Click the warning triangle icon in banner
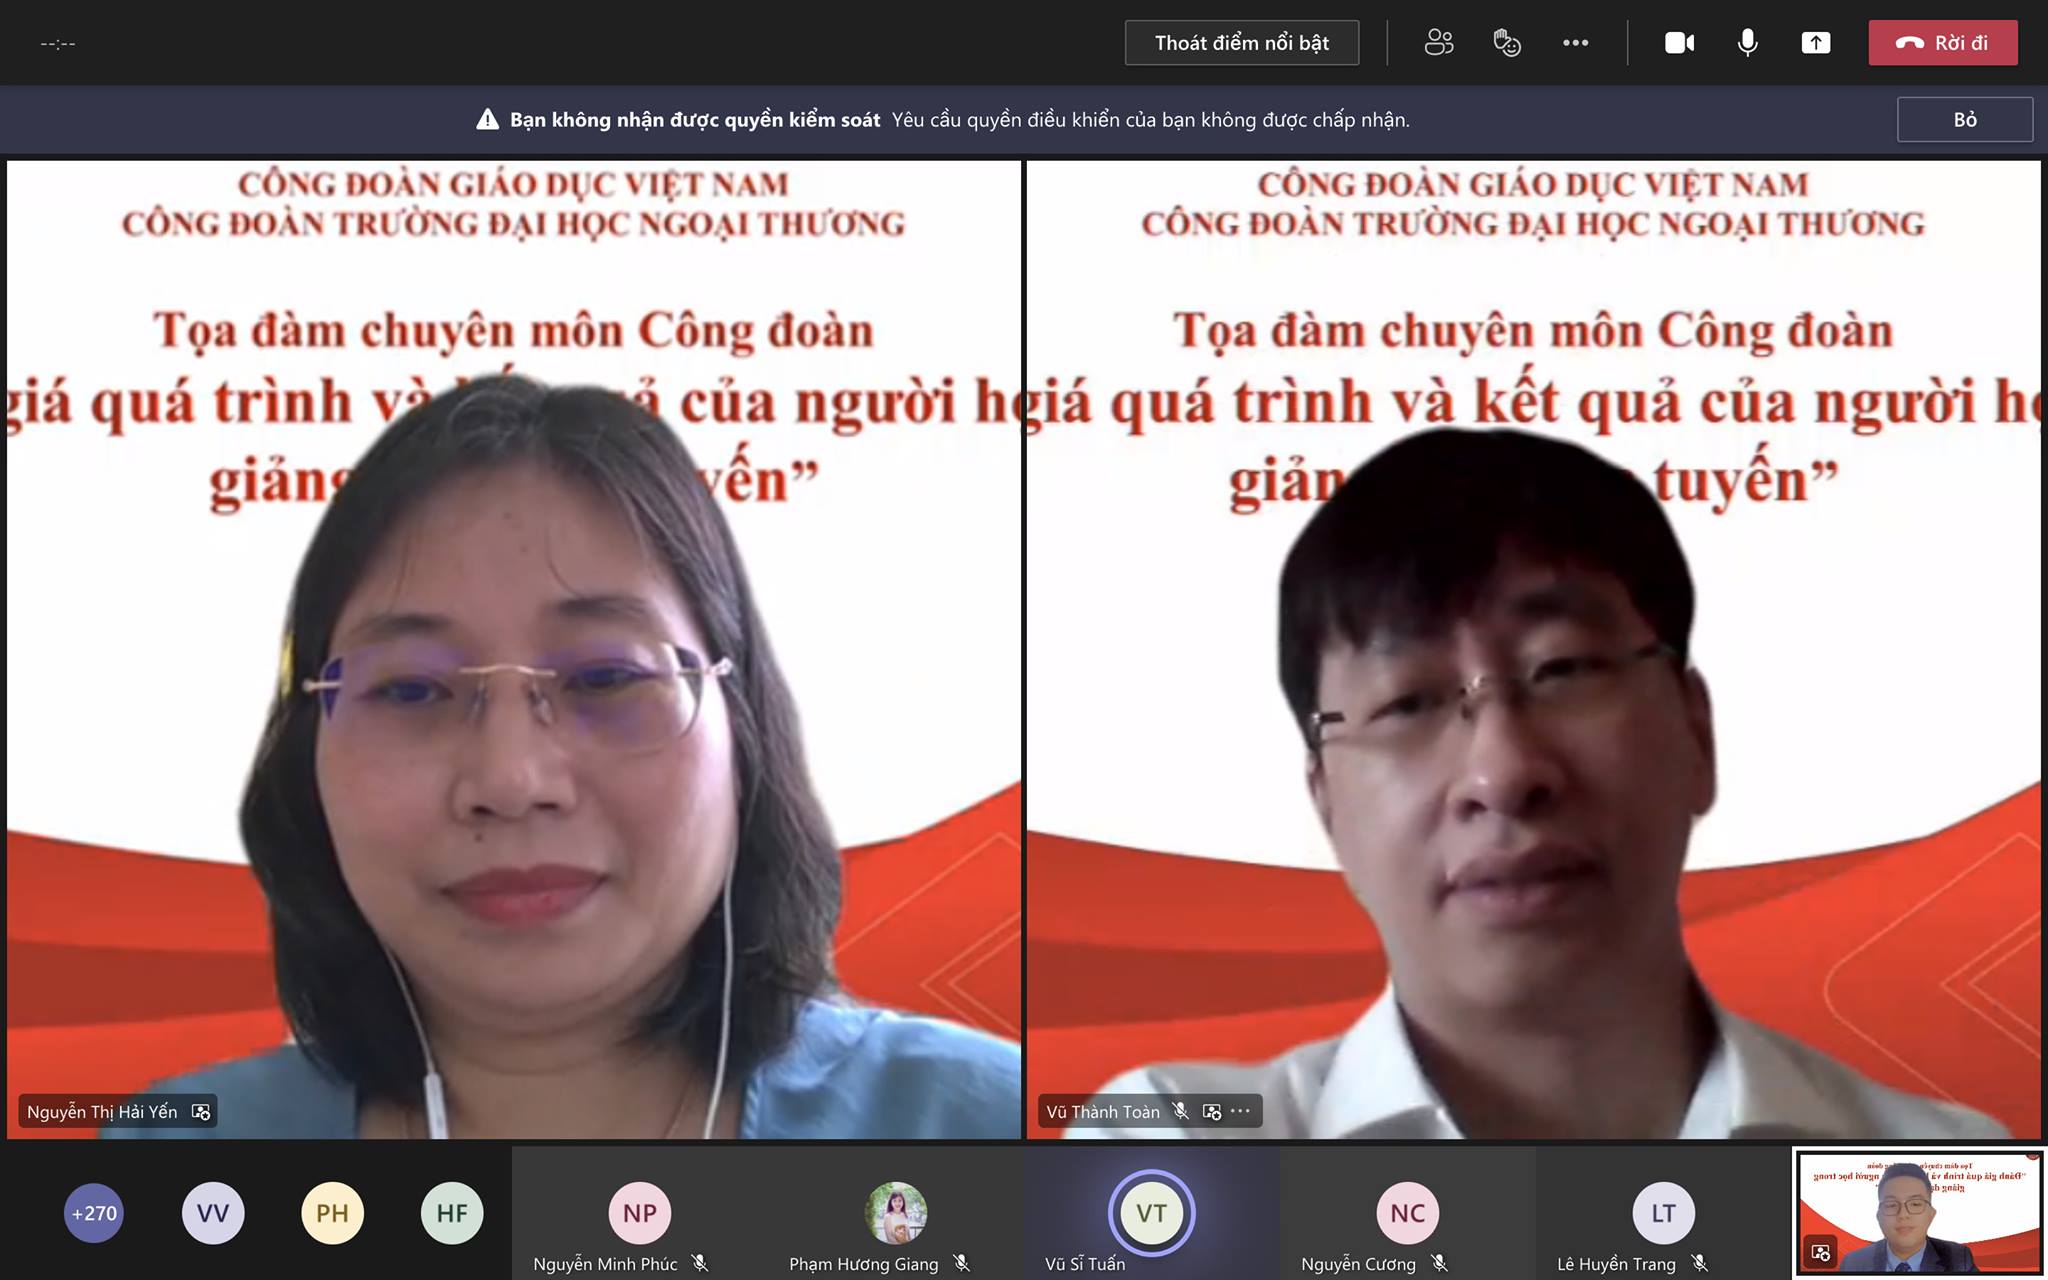The width and height of the screenshot is (2048, 1280). pos(487,119)
